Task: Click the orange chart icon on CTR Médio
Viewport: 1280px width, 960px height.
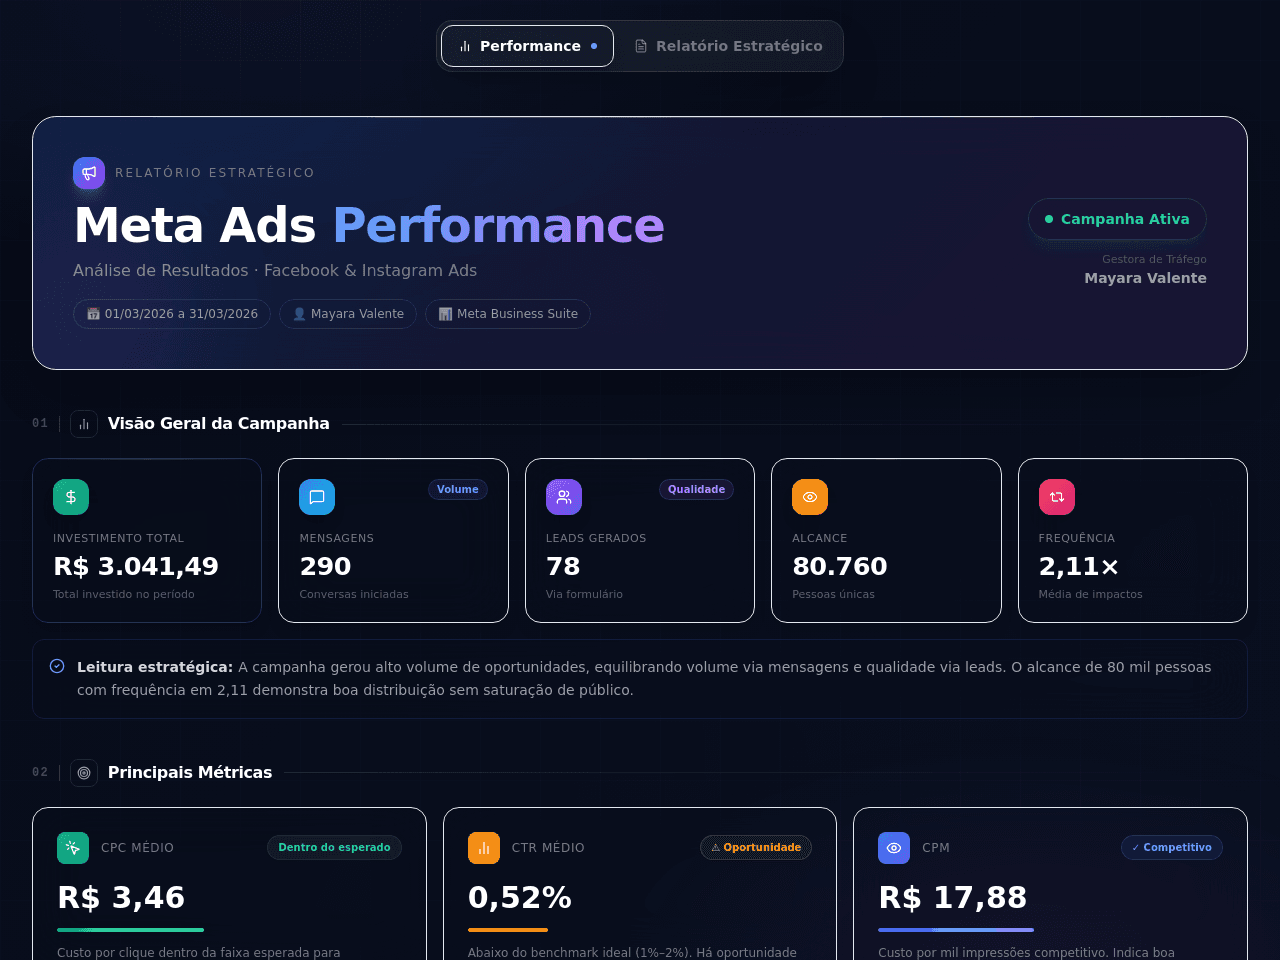Action: tap(484, 848)
